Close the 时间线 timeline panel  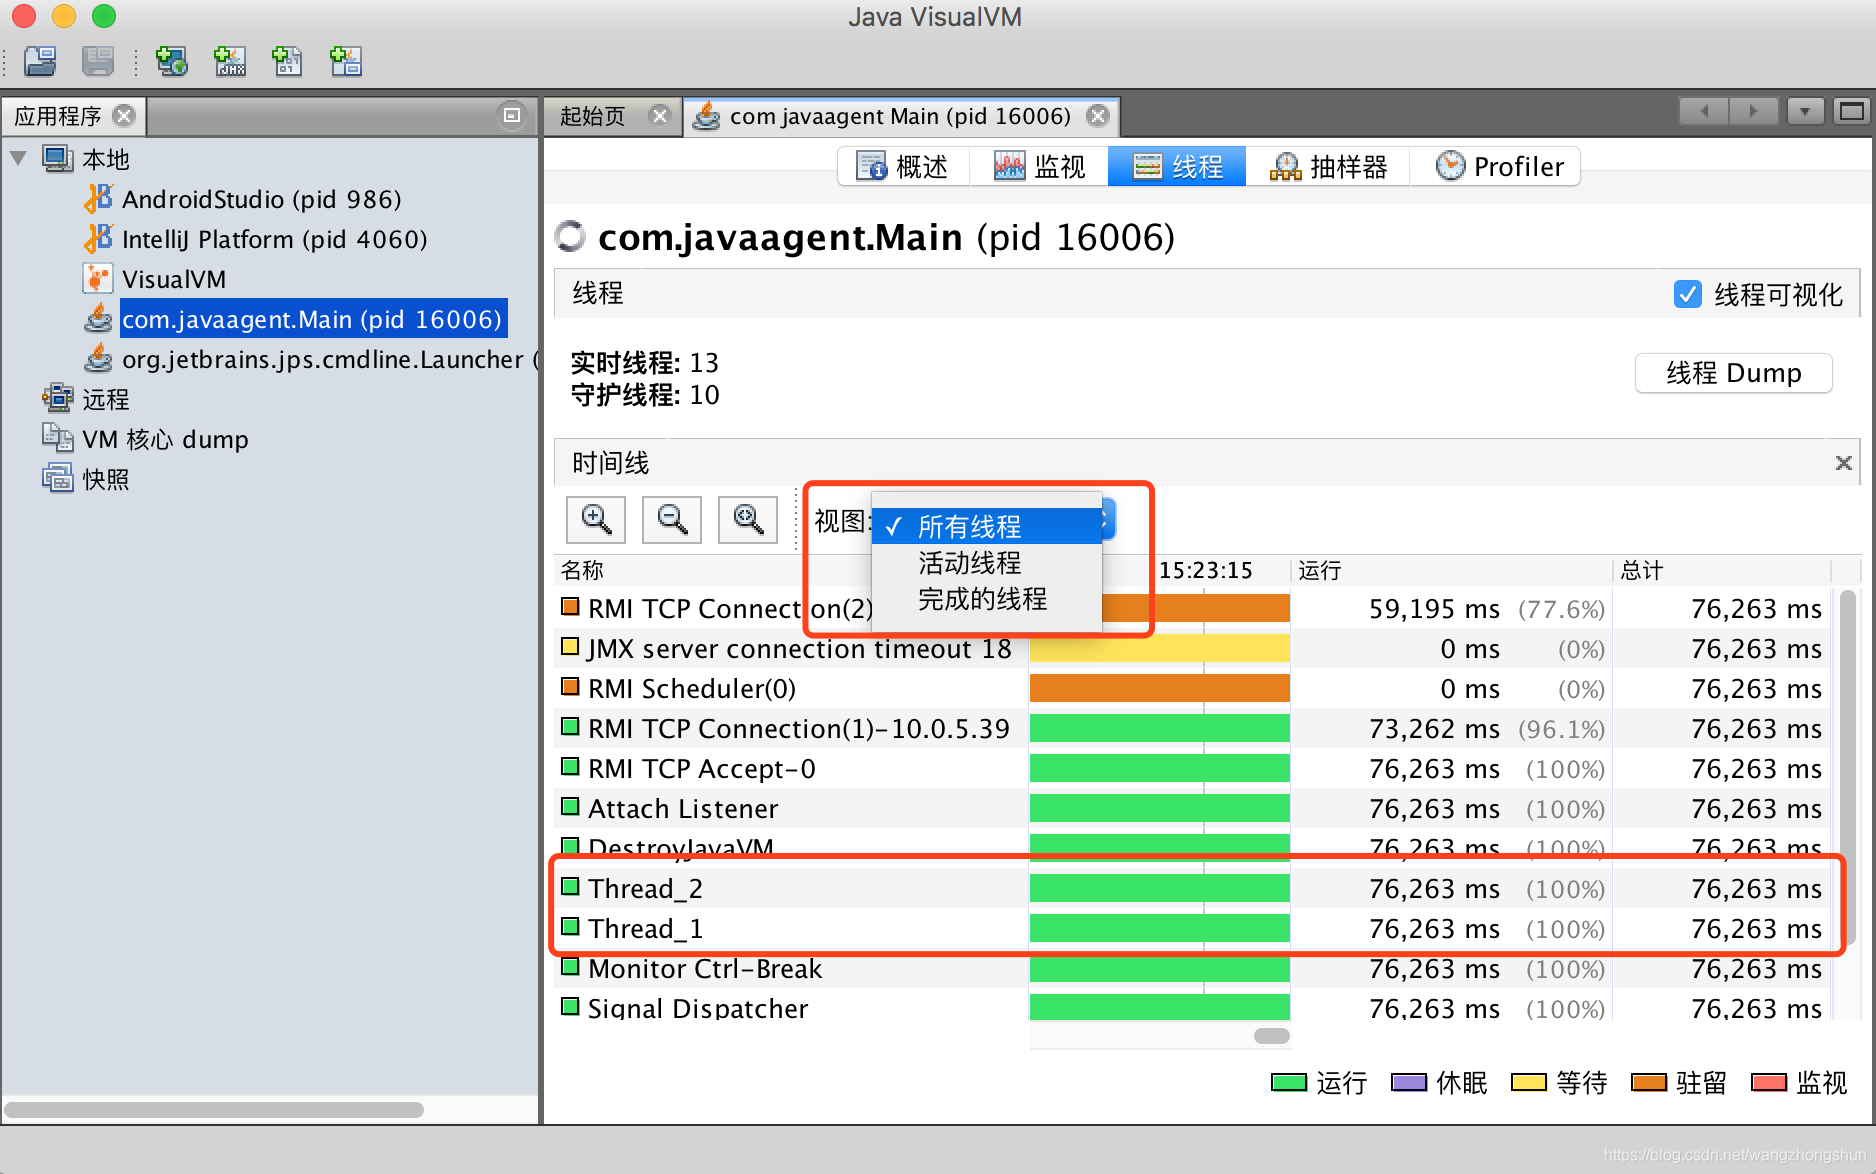click(x=1844, y=463)
